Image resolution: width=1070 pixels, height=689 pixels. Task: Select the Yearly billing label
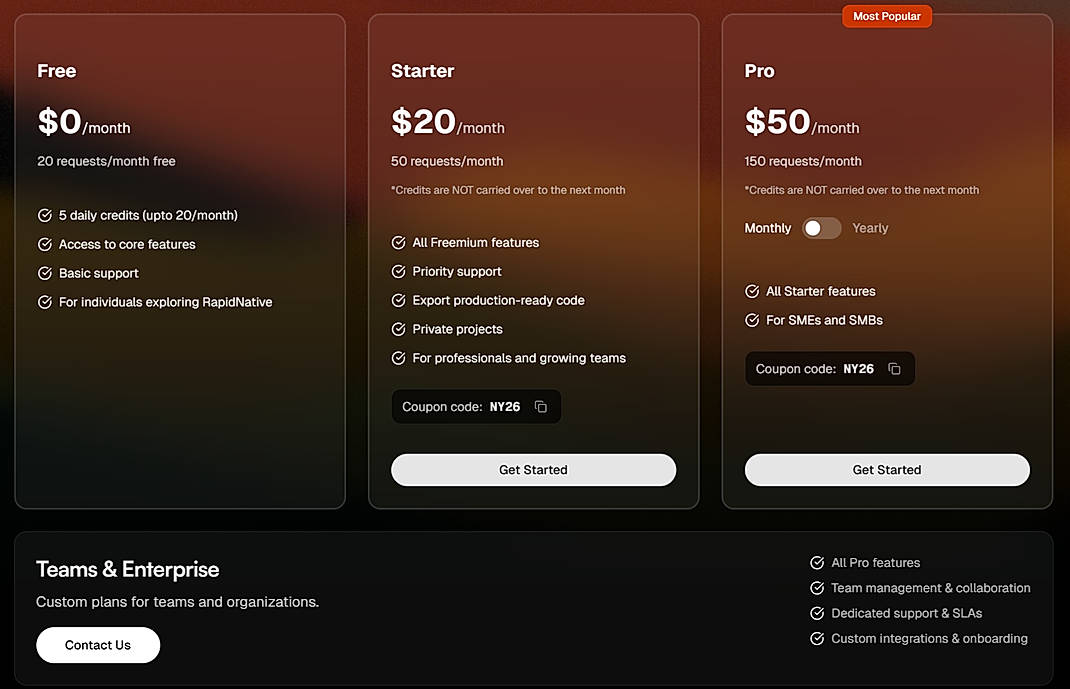(x=870, y=228)
